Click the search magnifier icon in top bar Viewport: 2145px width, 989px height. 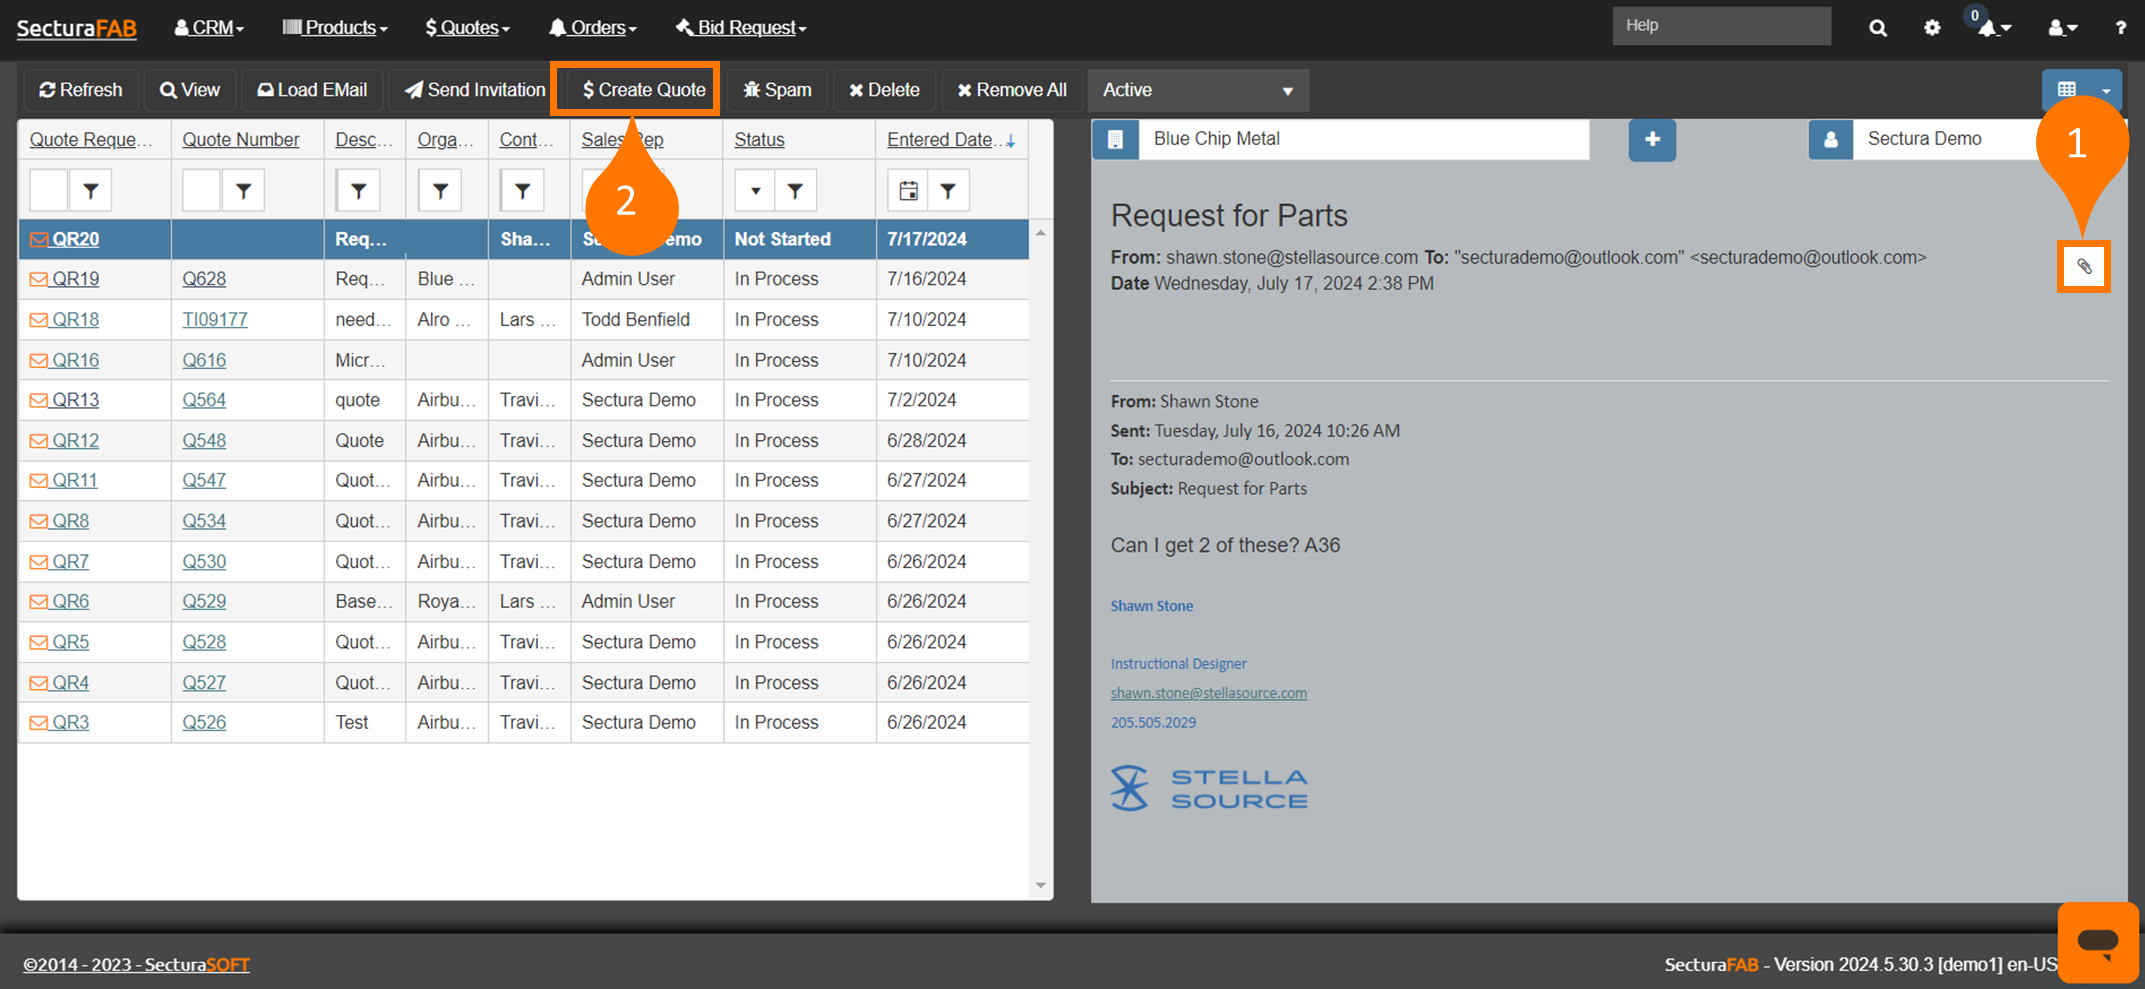point(1877,28)
